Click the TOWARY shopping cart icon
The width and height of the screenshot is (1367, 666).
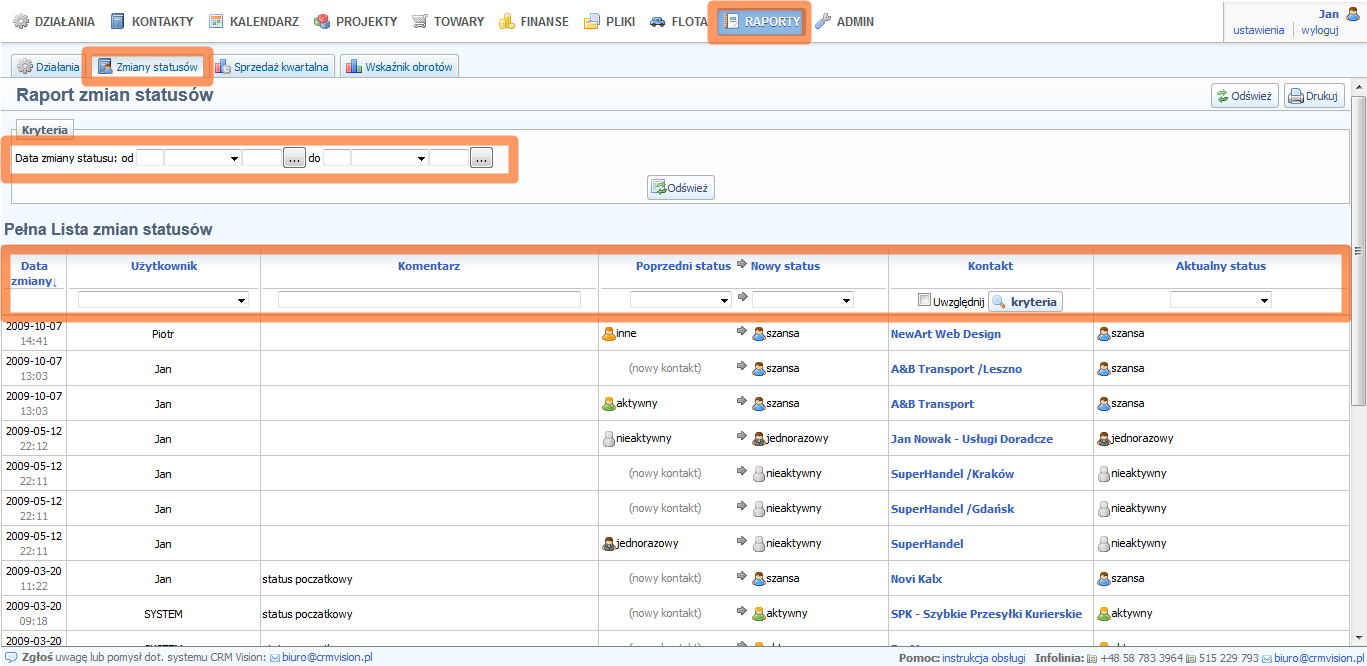(420, 21)
